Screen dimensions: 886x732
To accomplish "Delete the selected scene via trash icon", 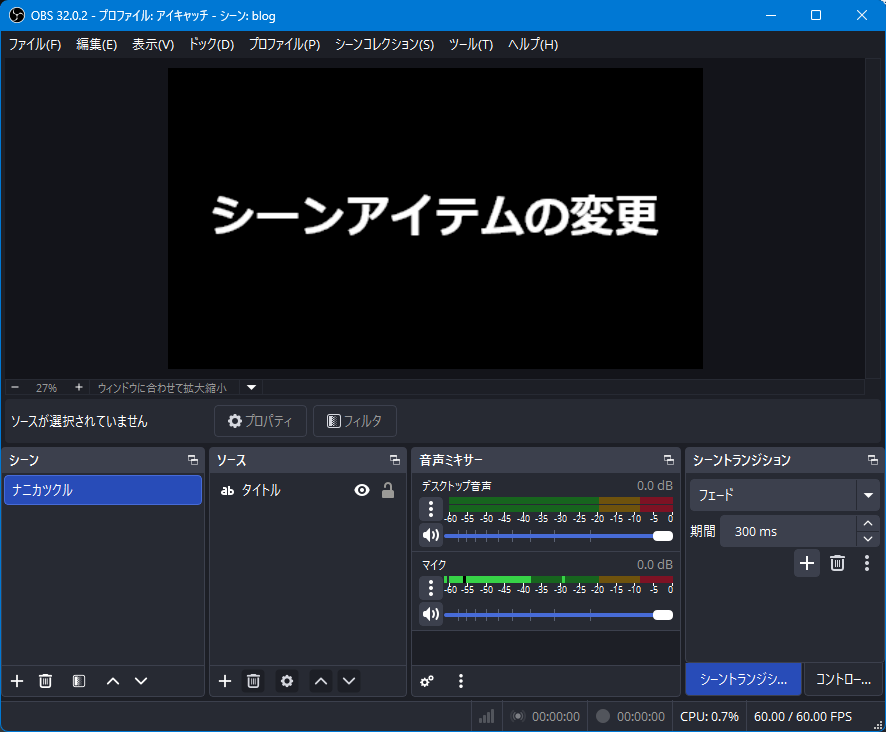I will [x=45, y=681].
